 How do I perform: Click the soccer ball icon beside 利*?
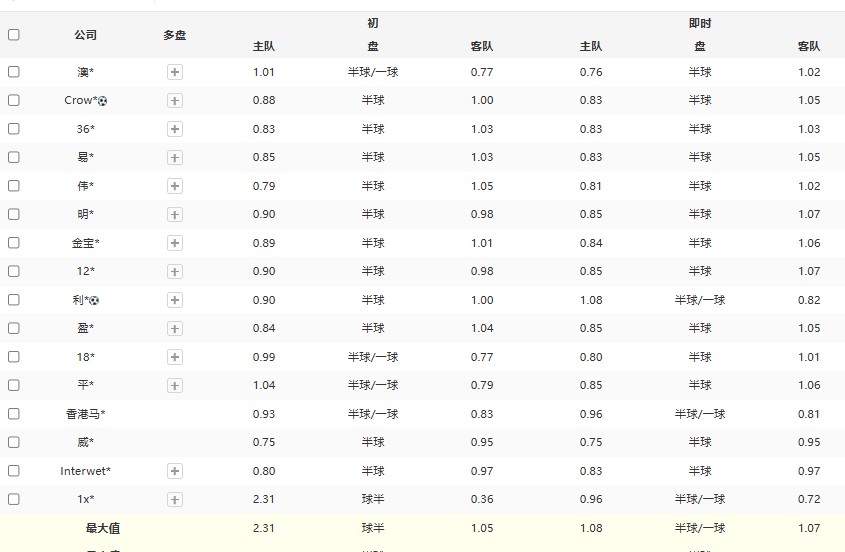pyautogui.click(x=94, y=300)
